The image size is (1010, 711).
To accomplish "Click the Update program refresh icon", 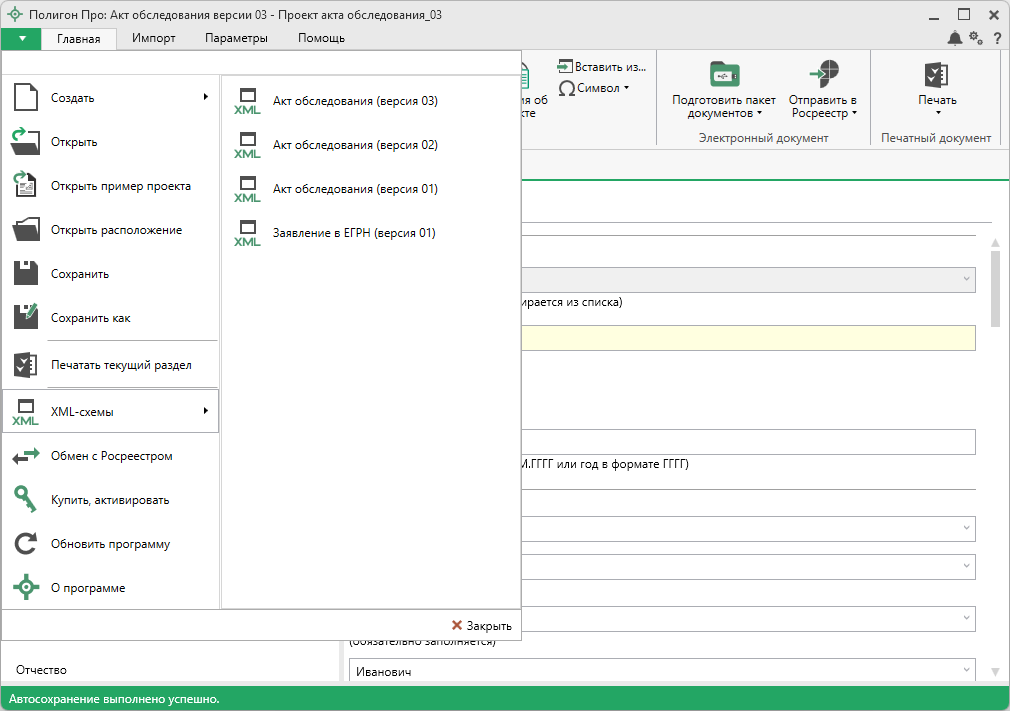I will pos(26,544).
